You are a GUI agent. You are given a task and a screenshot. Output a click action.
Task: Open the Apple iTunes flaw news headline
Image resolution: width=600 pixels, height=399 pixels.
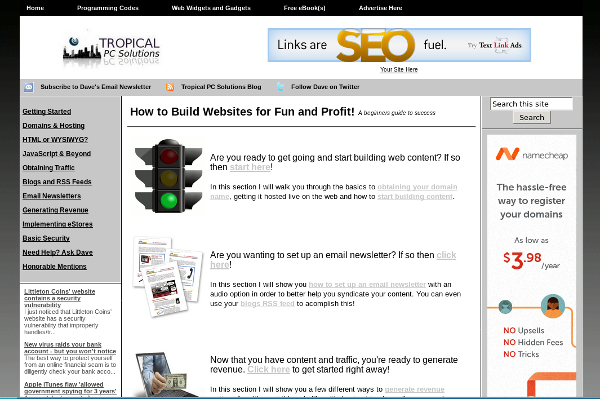click(x=70, y=388)
